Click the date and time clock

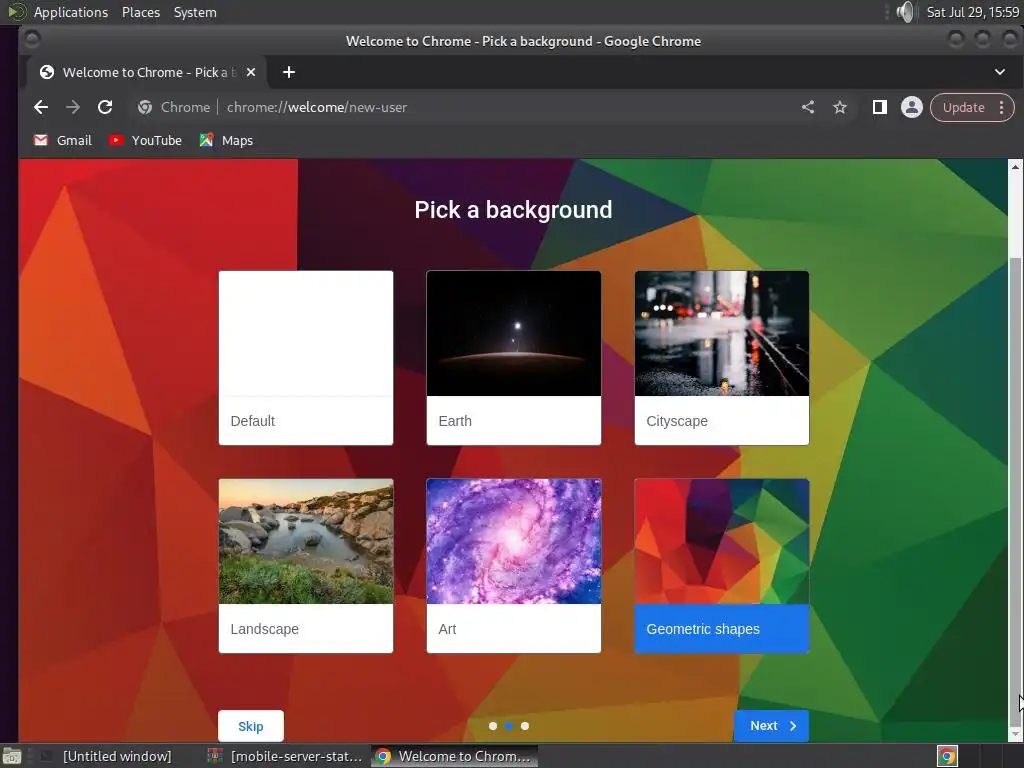[x=972, y=12]
